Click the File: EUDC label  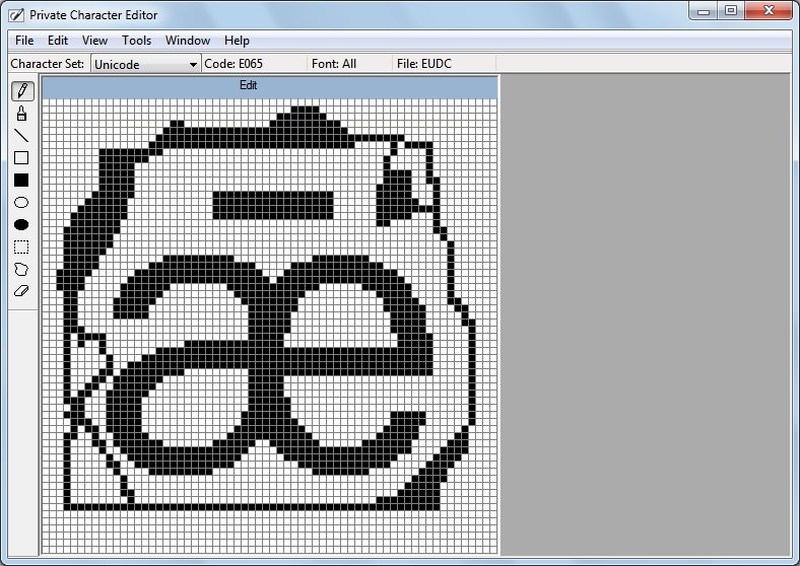[x=424, y=64]
